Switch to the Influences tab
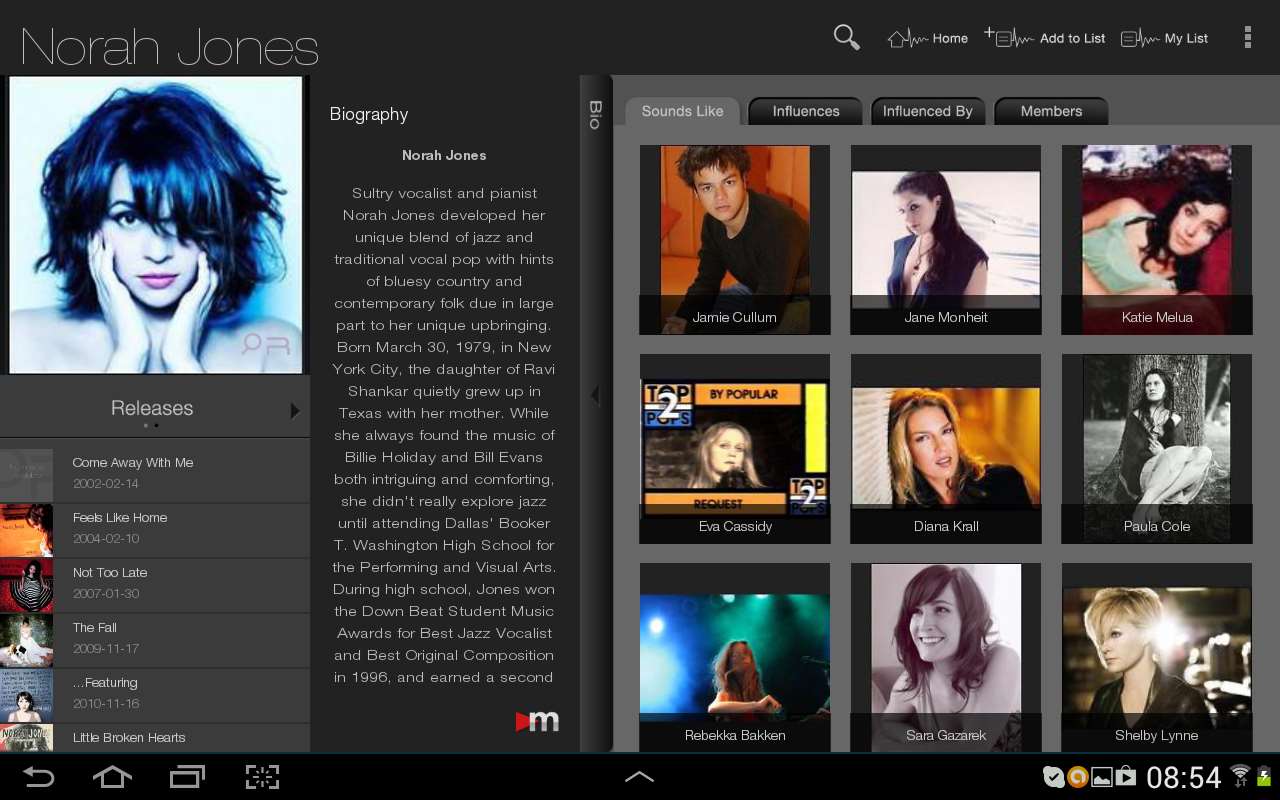 pos(805,111)
